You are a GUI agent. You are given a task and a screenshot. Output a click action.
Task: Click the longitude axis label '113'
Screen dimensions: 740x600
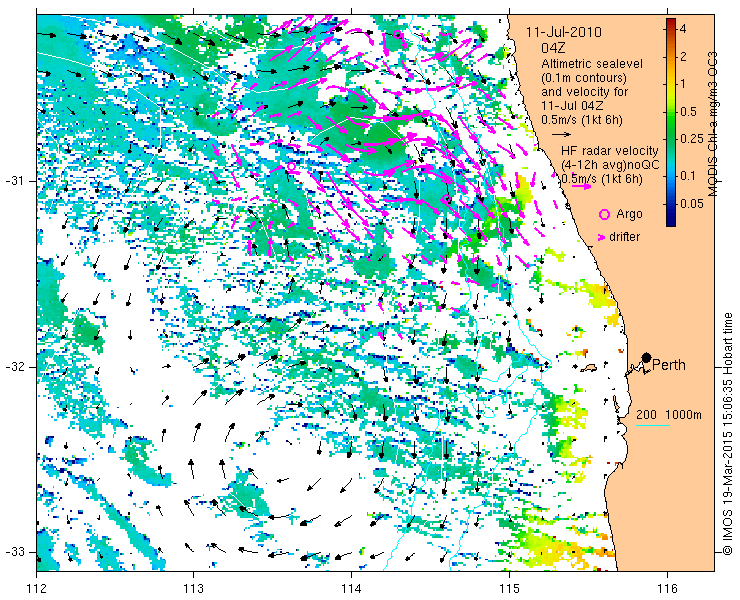tap(193, 589)
